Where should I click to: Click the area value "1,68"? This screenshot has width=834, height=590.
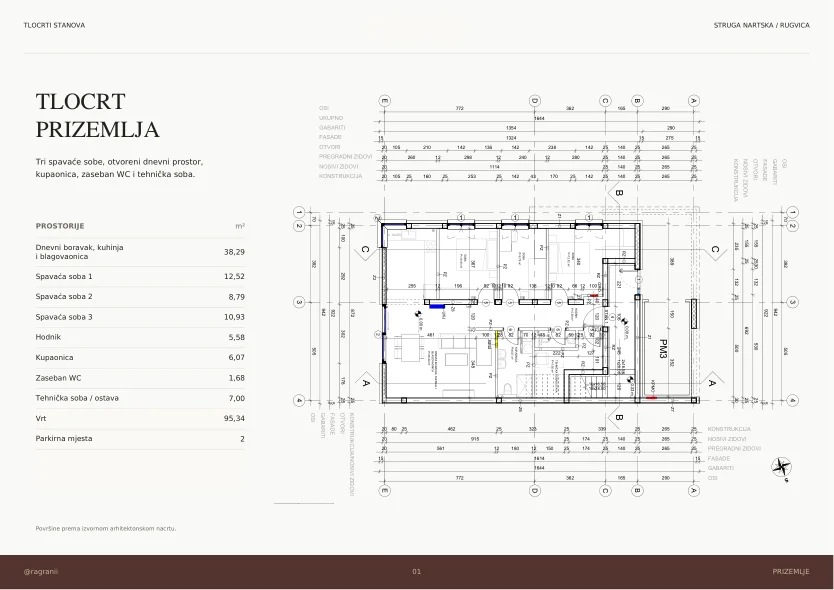(237, 378)
